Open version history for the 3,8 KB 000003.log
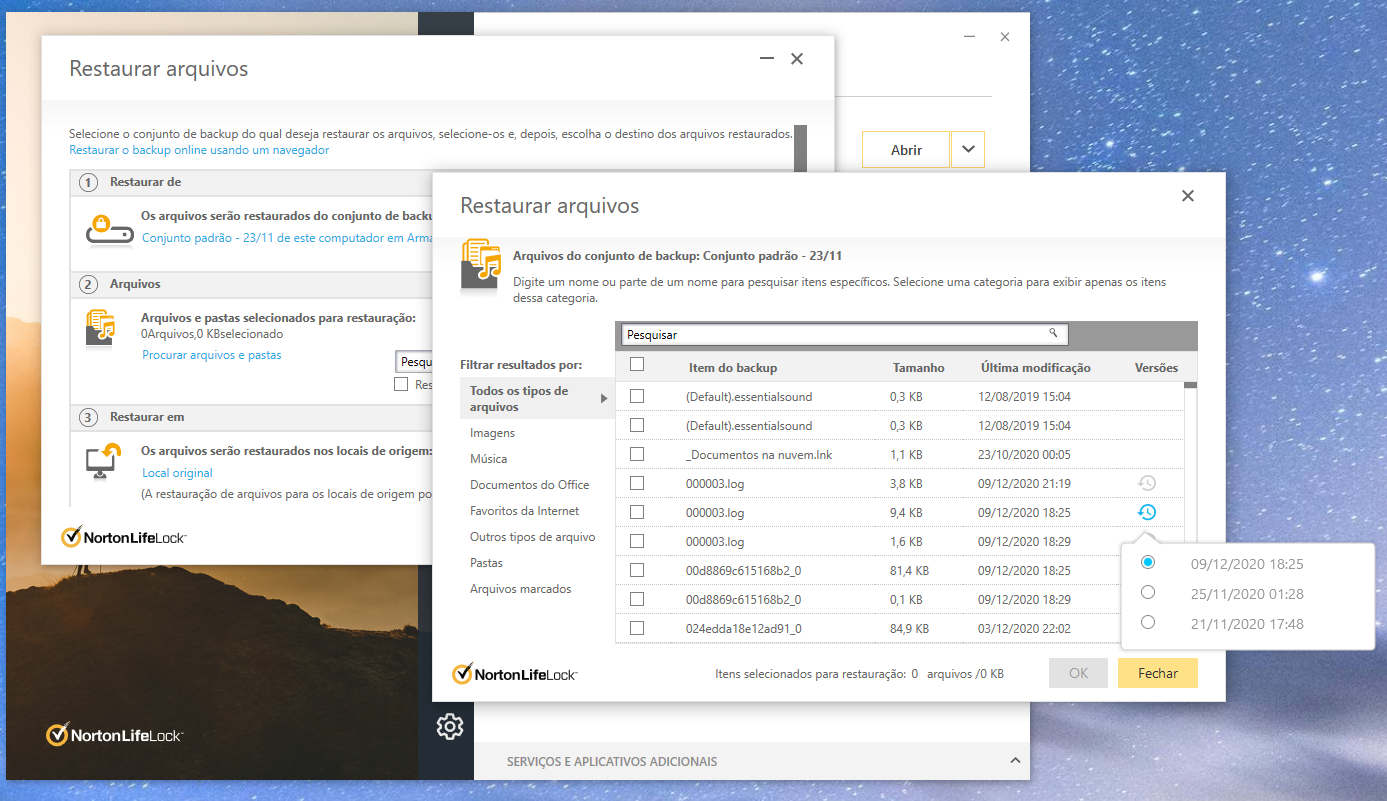This screenshot has width=1387, height=801. coord(1147,483)
